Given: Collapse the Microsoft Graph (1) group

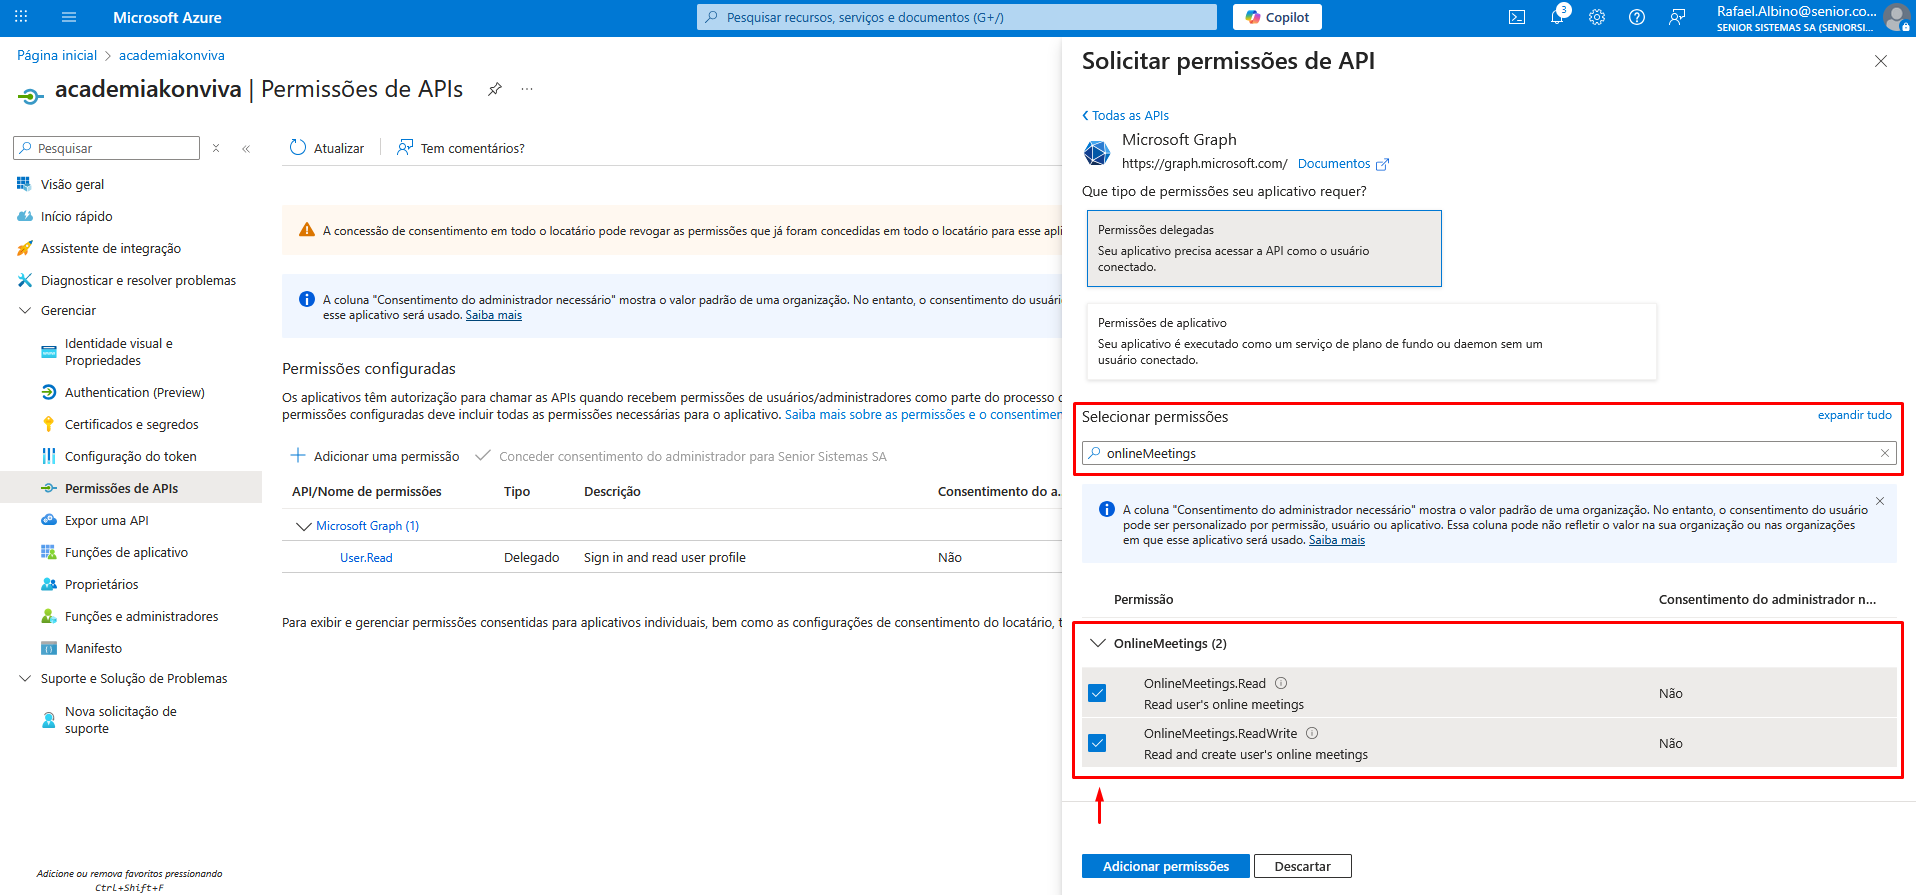Looking at the screenshot, I should [303, 526].
